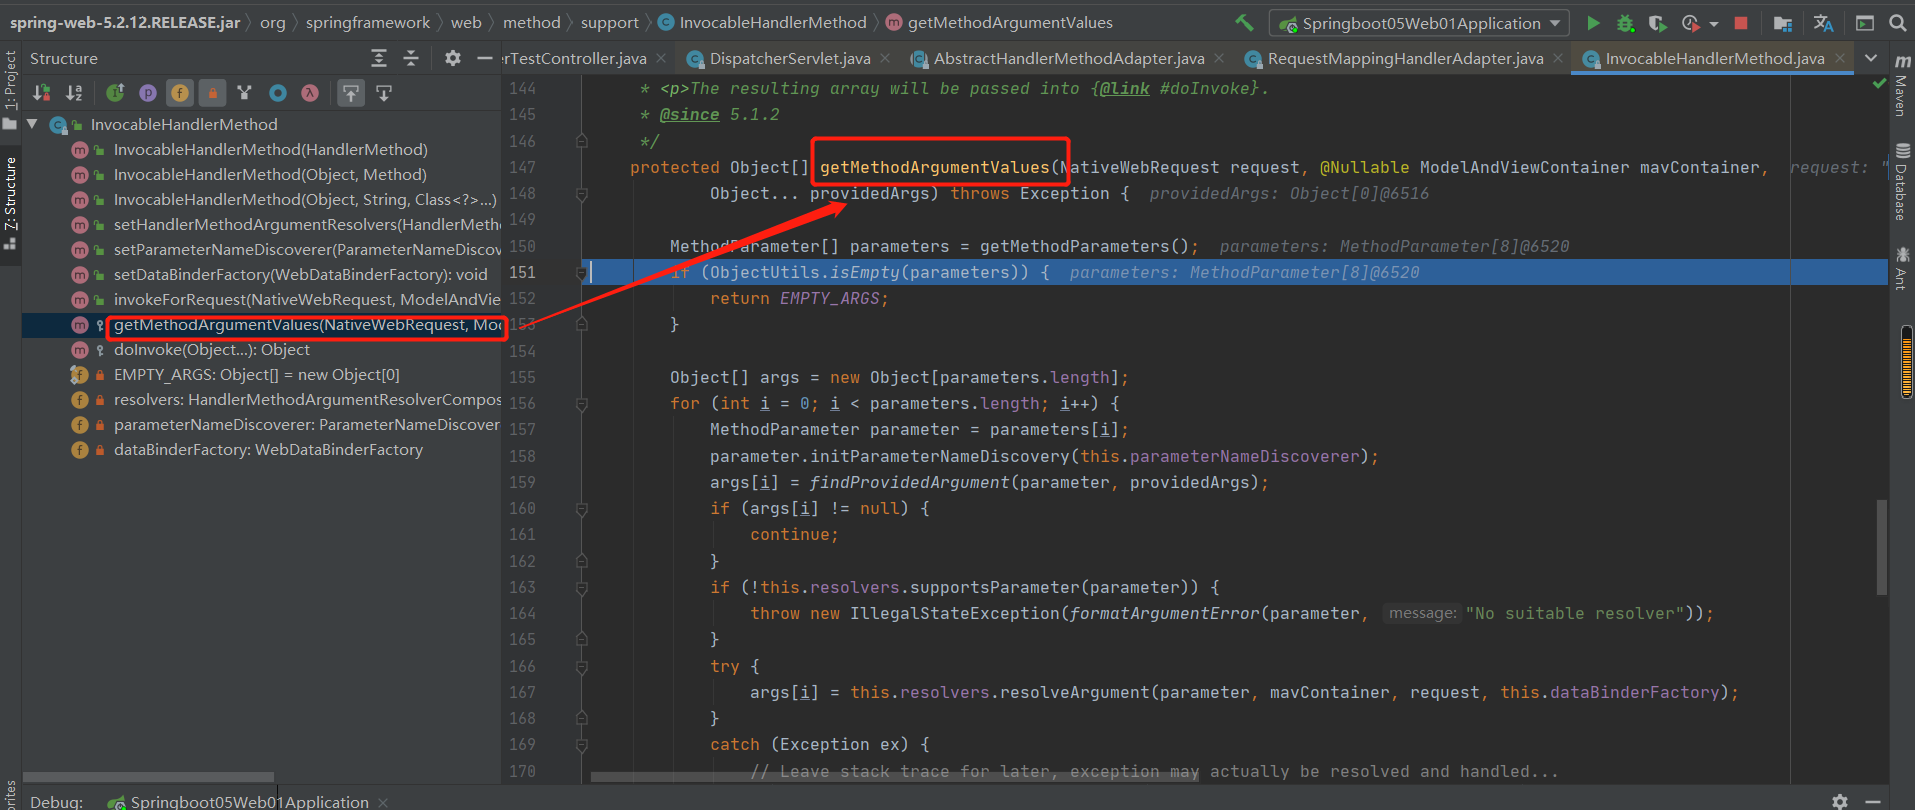Toggle Autoscroll from Source
The width and height of the screenshot is (1915, 810).
384,93
